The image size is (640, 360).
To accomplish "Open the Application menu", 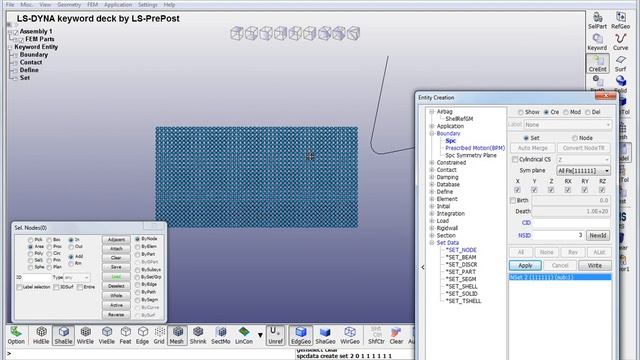I will pyautogui.click(x=118, y=5).
